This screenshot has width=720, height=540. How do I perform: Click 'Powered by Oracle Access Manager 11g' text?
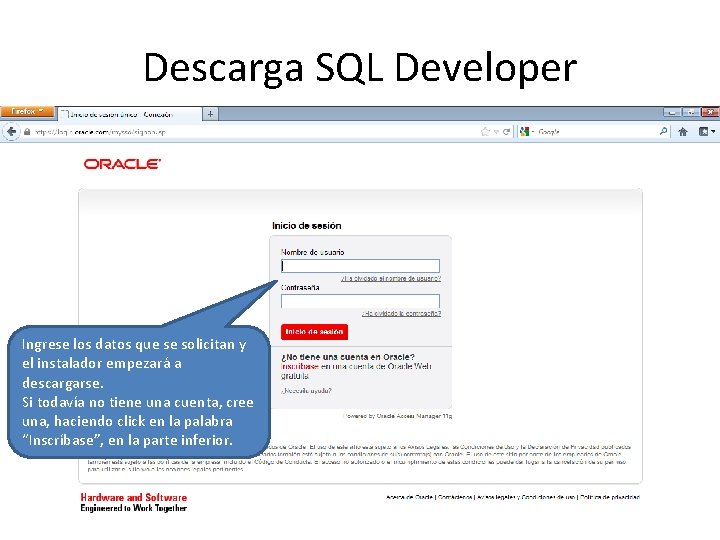(398, 416)
